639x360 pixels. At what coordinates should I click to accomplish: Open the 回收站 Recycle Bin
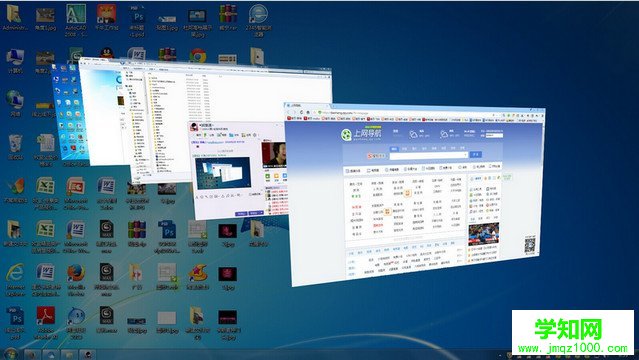click(15, 147)
